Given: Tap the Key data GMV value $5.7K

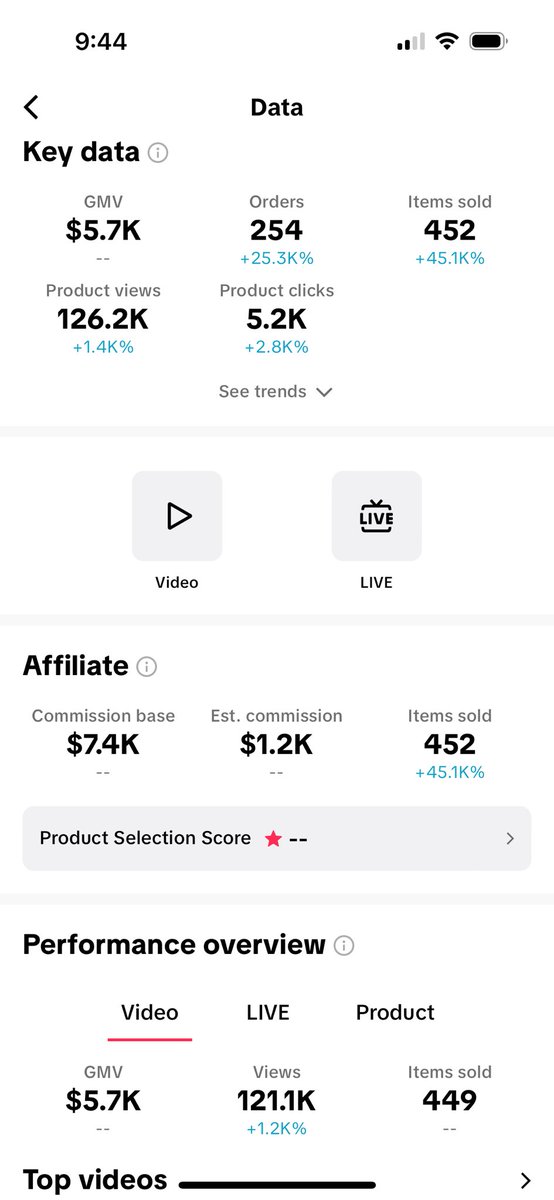Looking at the screenshot, I should pyautogui.click(x=103, y=231).
